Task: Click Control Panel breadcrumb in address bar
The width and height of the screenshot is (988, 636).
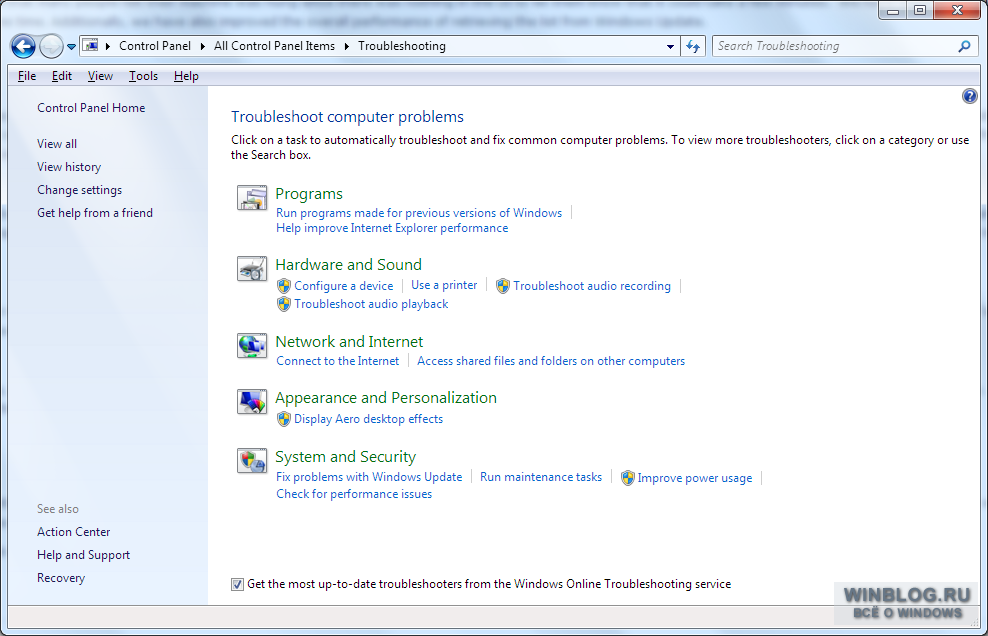Action: pos(155,46)
